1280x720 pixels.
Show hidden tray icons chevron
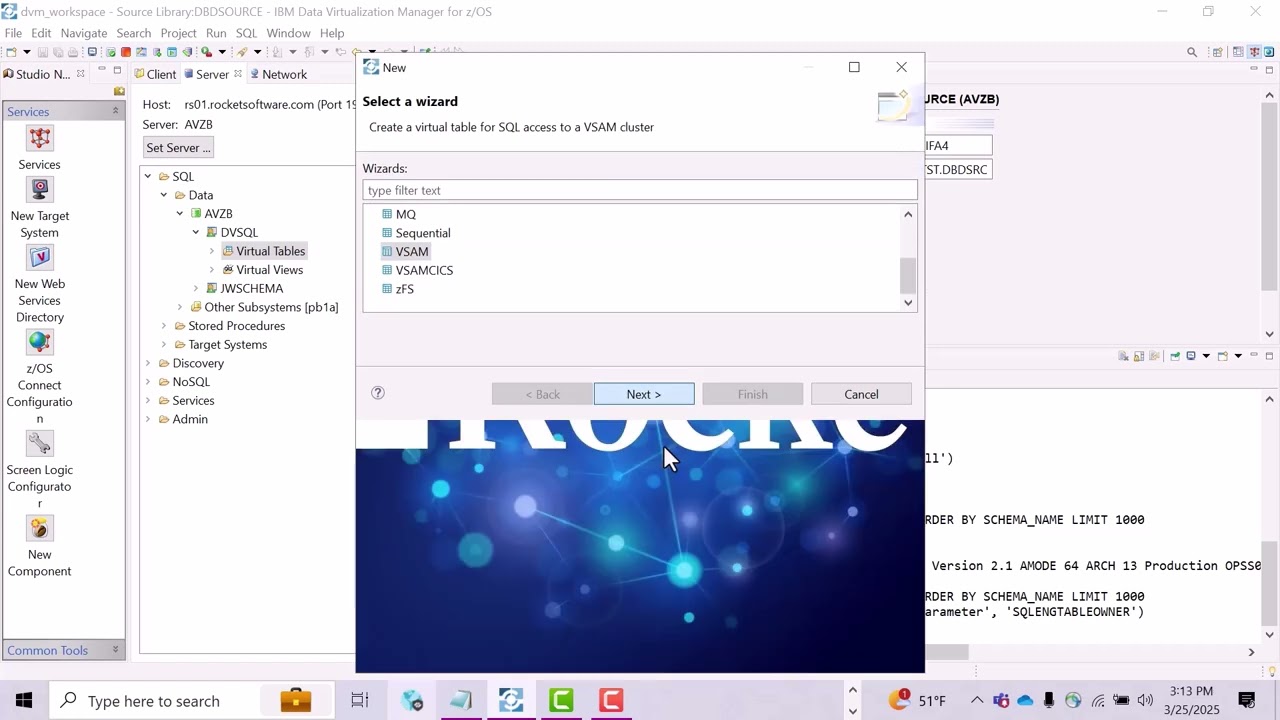tap(977, 700)
